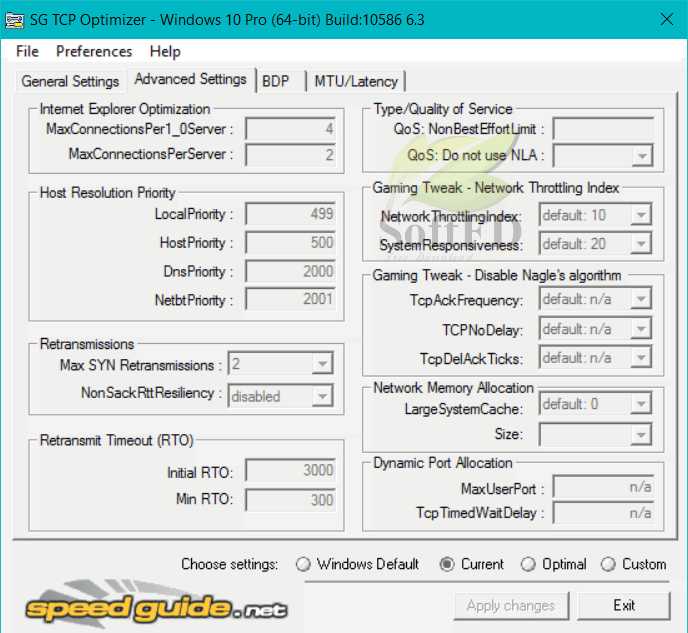Switch to the General Settings tab
The height and width of the screenshot is (633, 688).
(70, 81)
